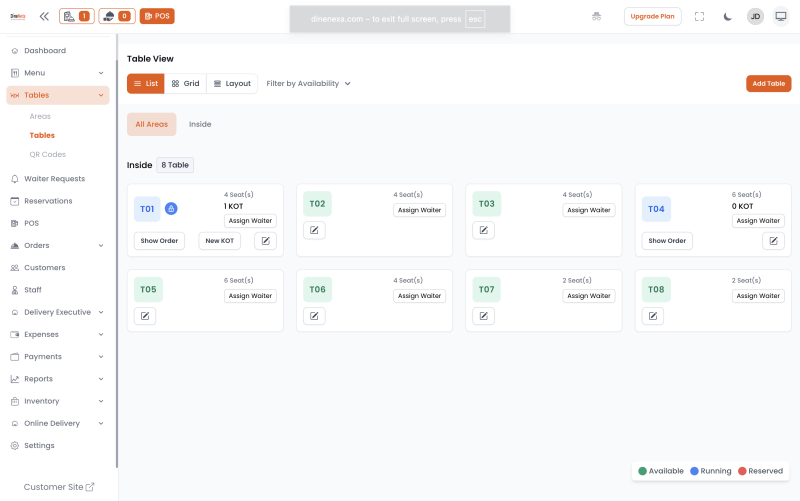Click the Add Table button
The width and height of the screenshot is (800, 501).
coord(768,84)
